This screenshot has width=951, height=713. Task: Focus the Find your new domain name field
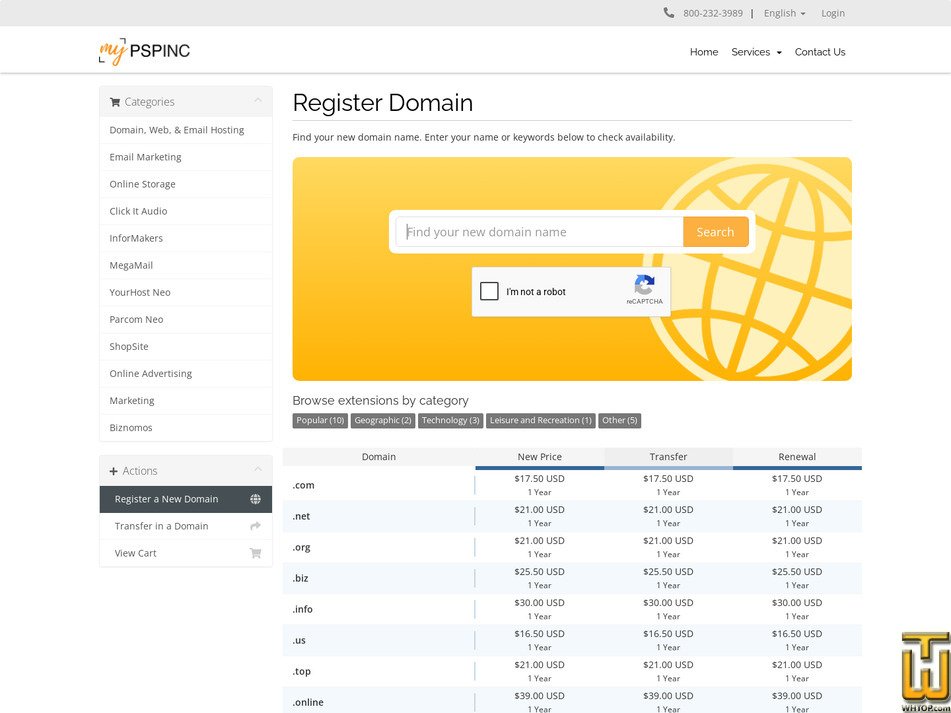tap(539, 232)
